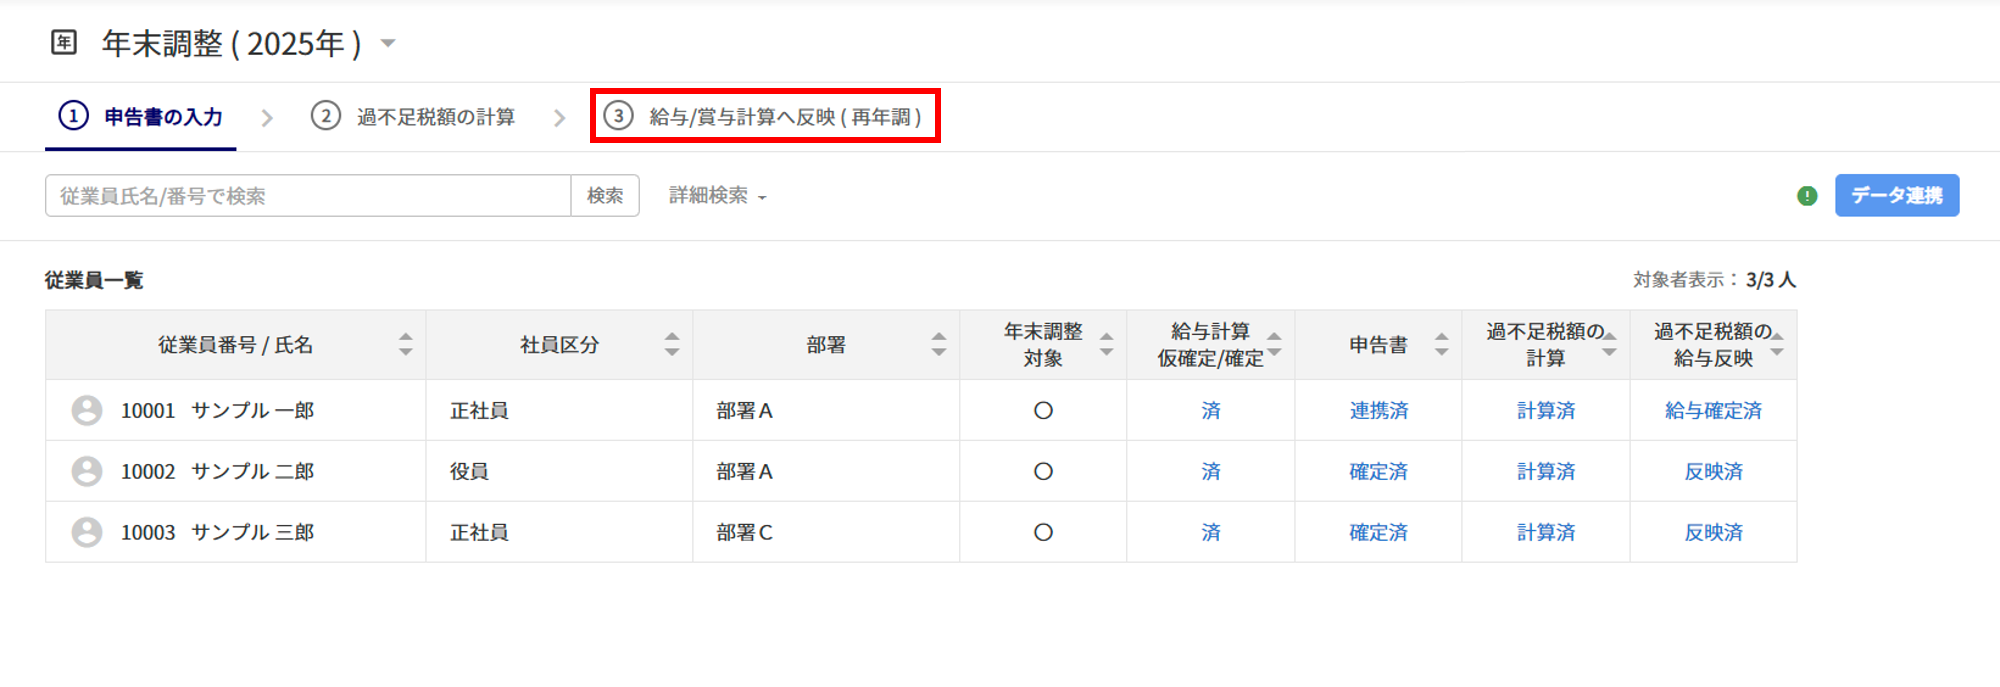Click the green exclamation status icon
2000x687 pixels.
[1807, 196]
